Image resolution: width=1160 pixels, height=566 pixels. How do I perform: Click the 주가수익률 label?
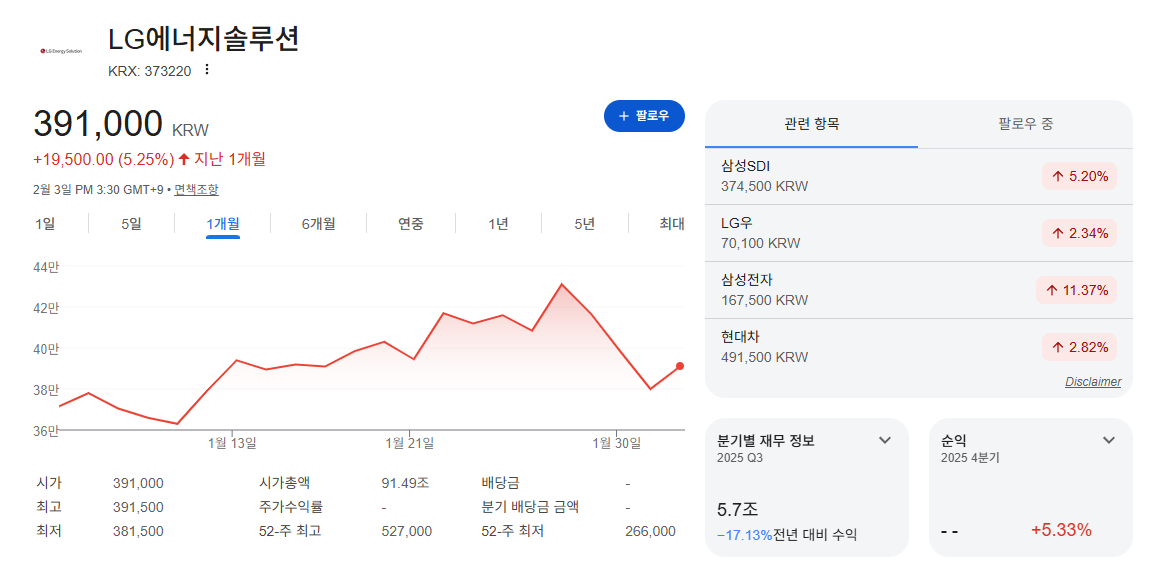click(x=291, y=508)
